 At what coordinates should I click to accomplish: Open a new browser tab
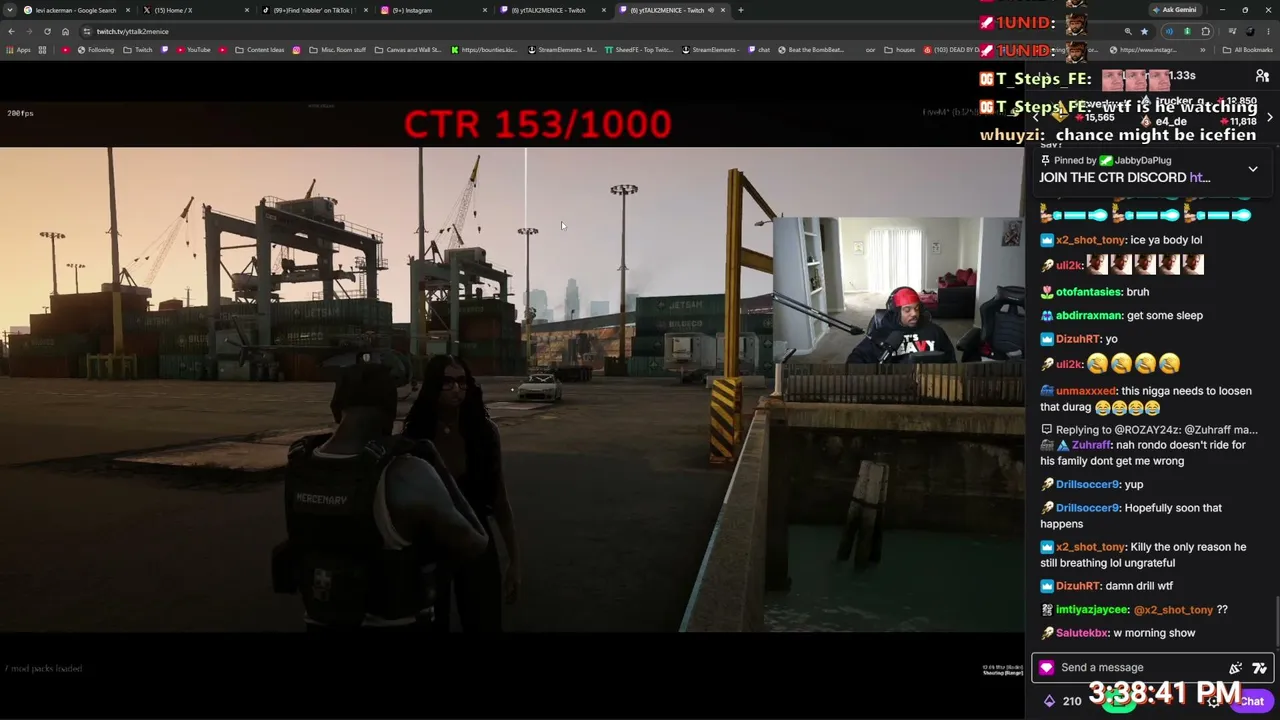(740, 10)
